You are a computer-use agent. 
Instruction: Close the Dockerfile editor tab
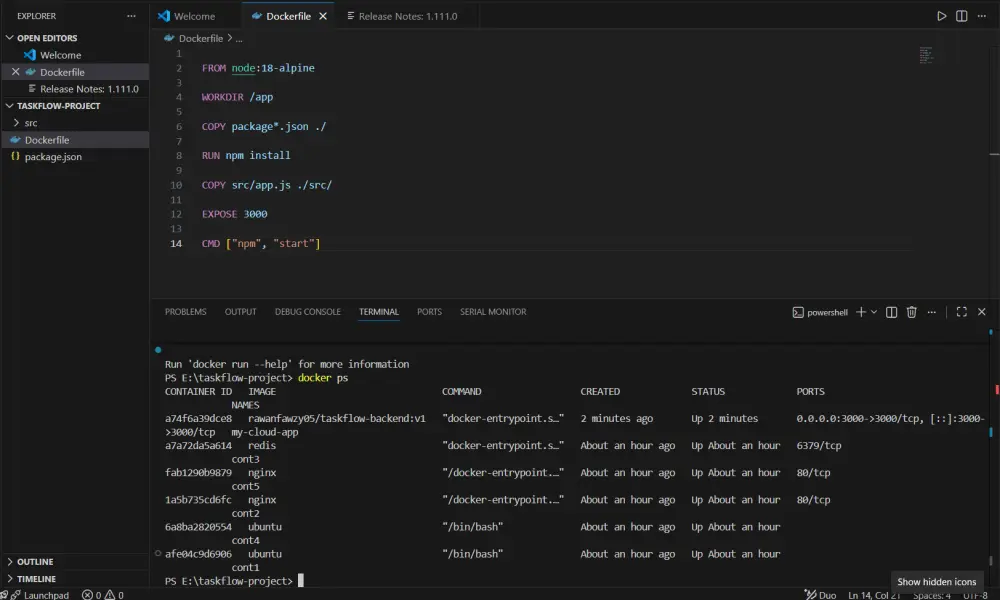323,16
